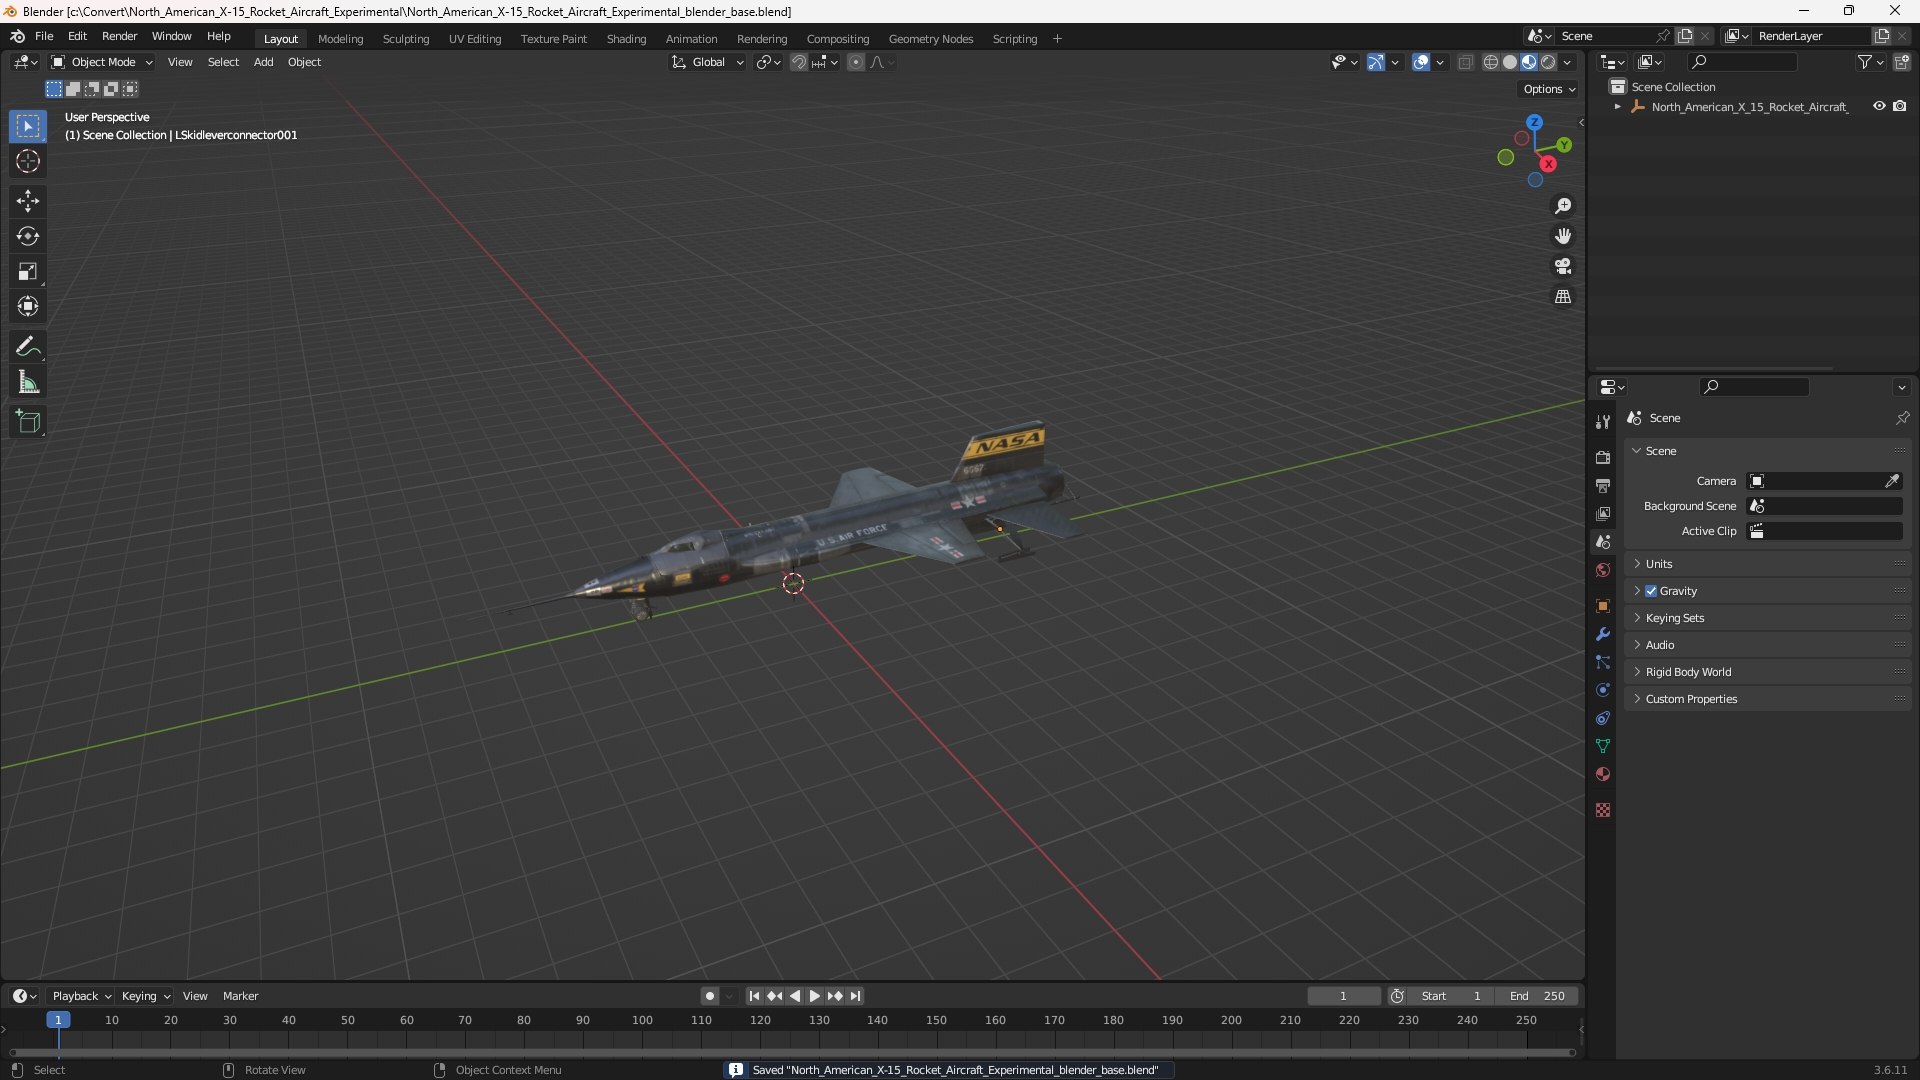Viewport: 1920px width, 1080px height.
Task: Switch orthographic/perspective grid icon
Action: pyautogui.click(x=1563, y=297)
